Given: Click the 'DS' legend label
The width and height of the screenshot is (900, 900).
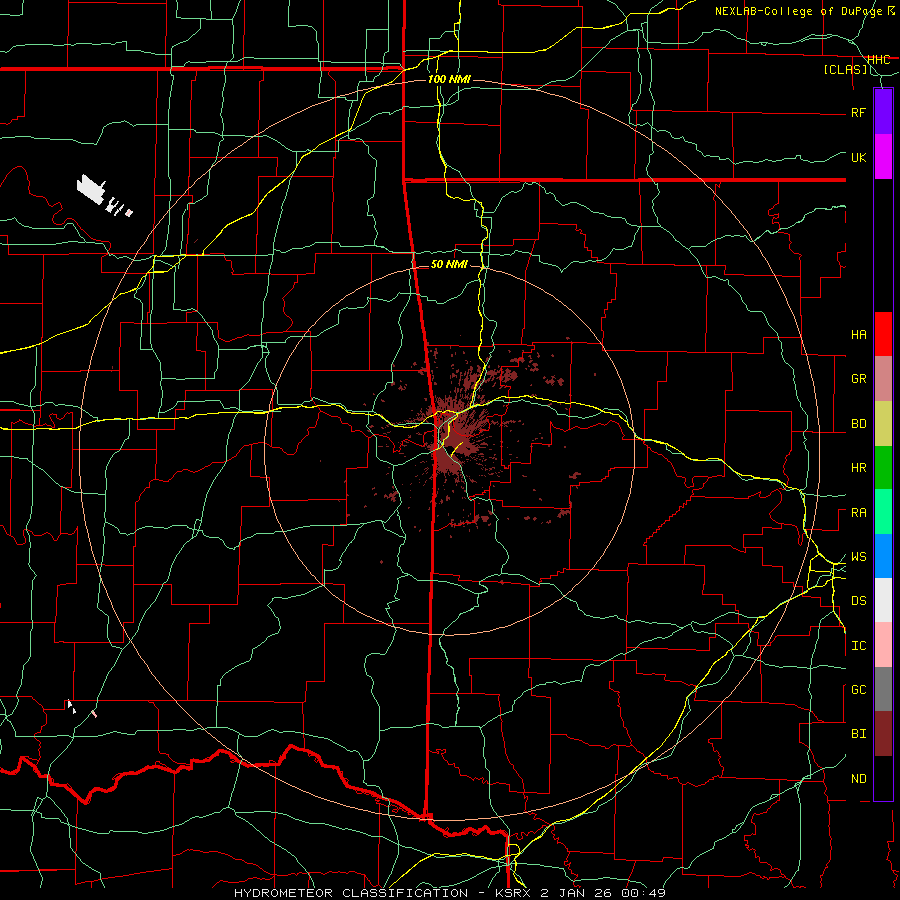Looking at the screenshot, I should click(858, 601).
